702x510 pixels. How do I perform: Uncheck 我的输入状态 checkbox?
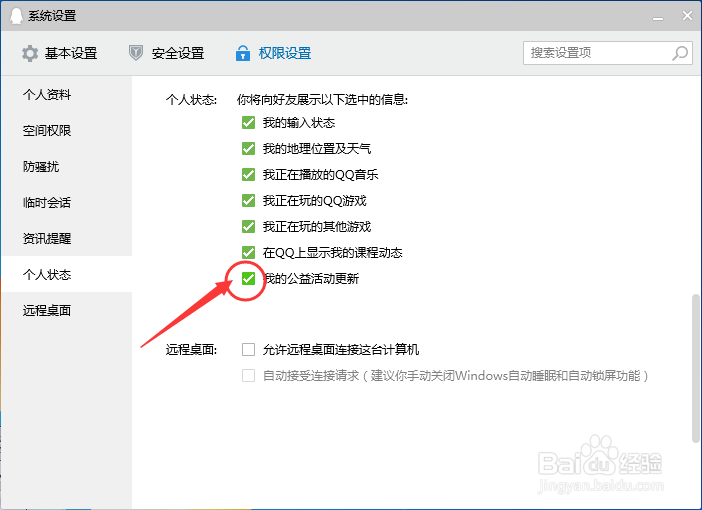[x=248, y=123]
